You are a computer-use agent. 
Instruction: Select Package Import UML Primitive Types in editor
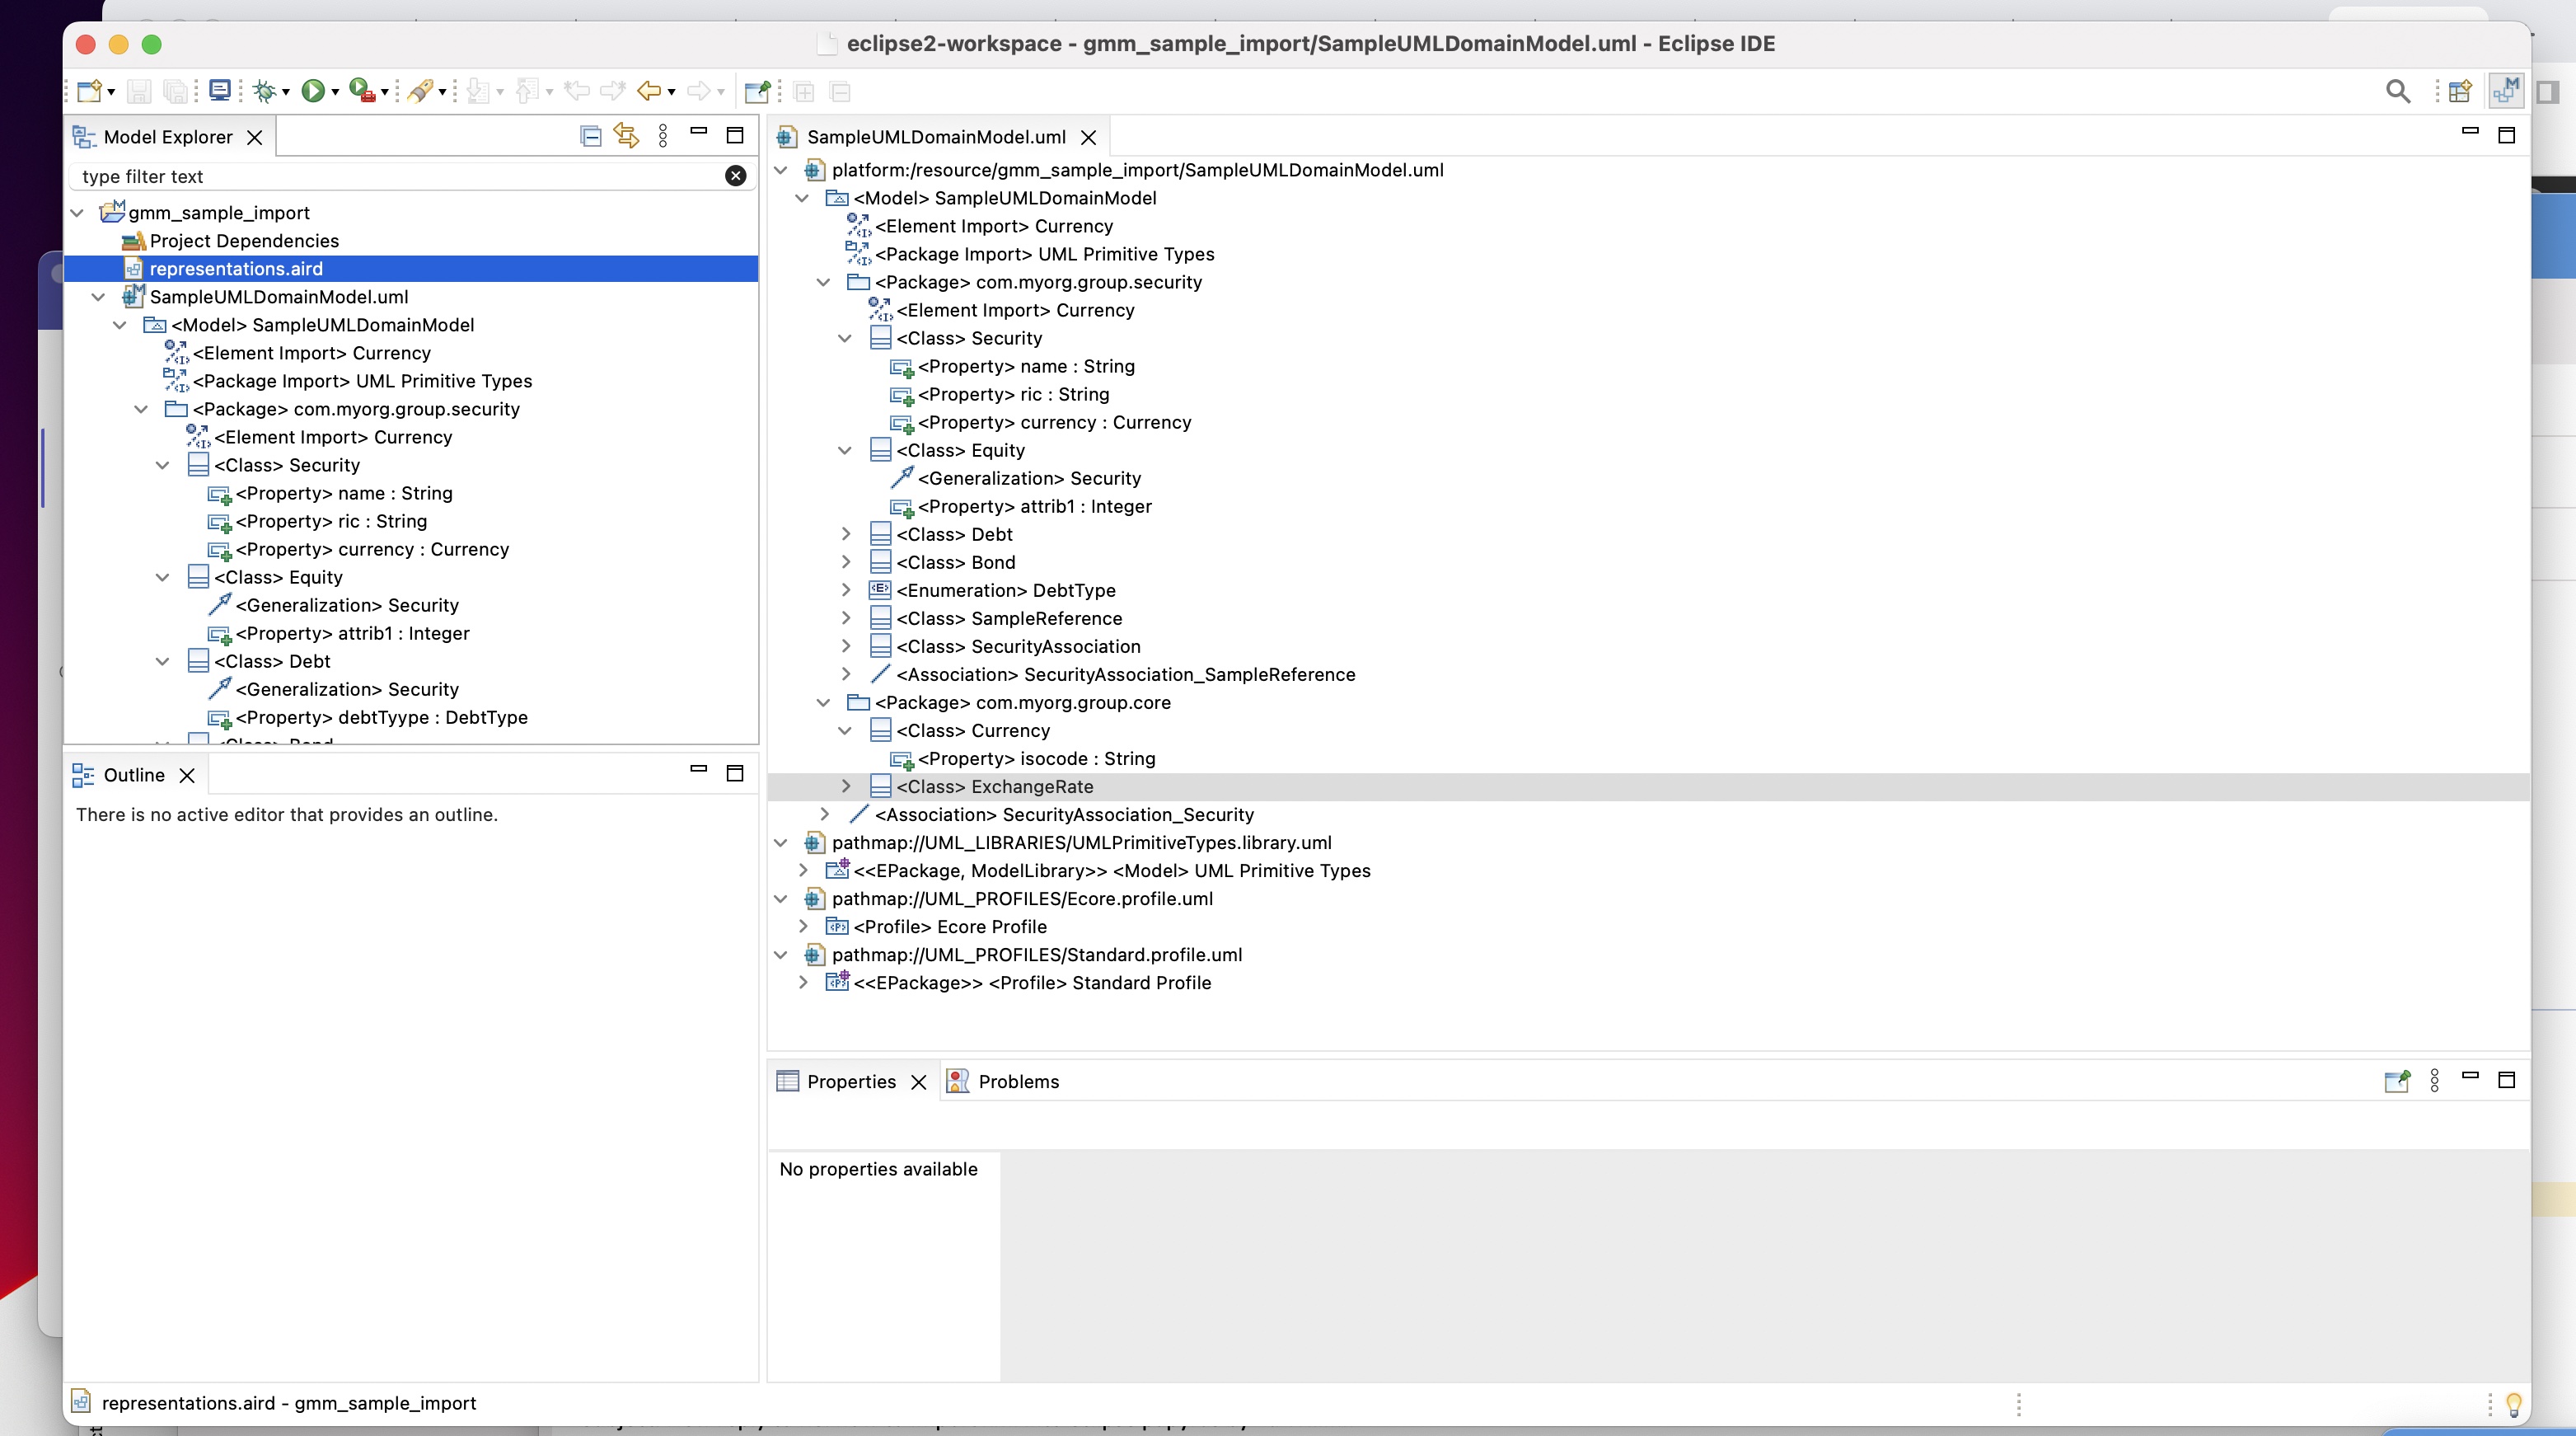pos(1044,254)
